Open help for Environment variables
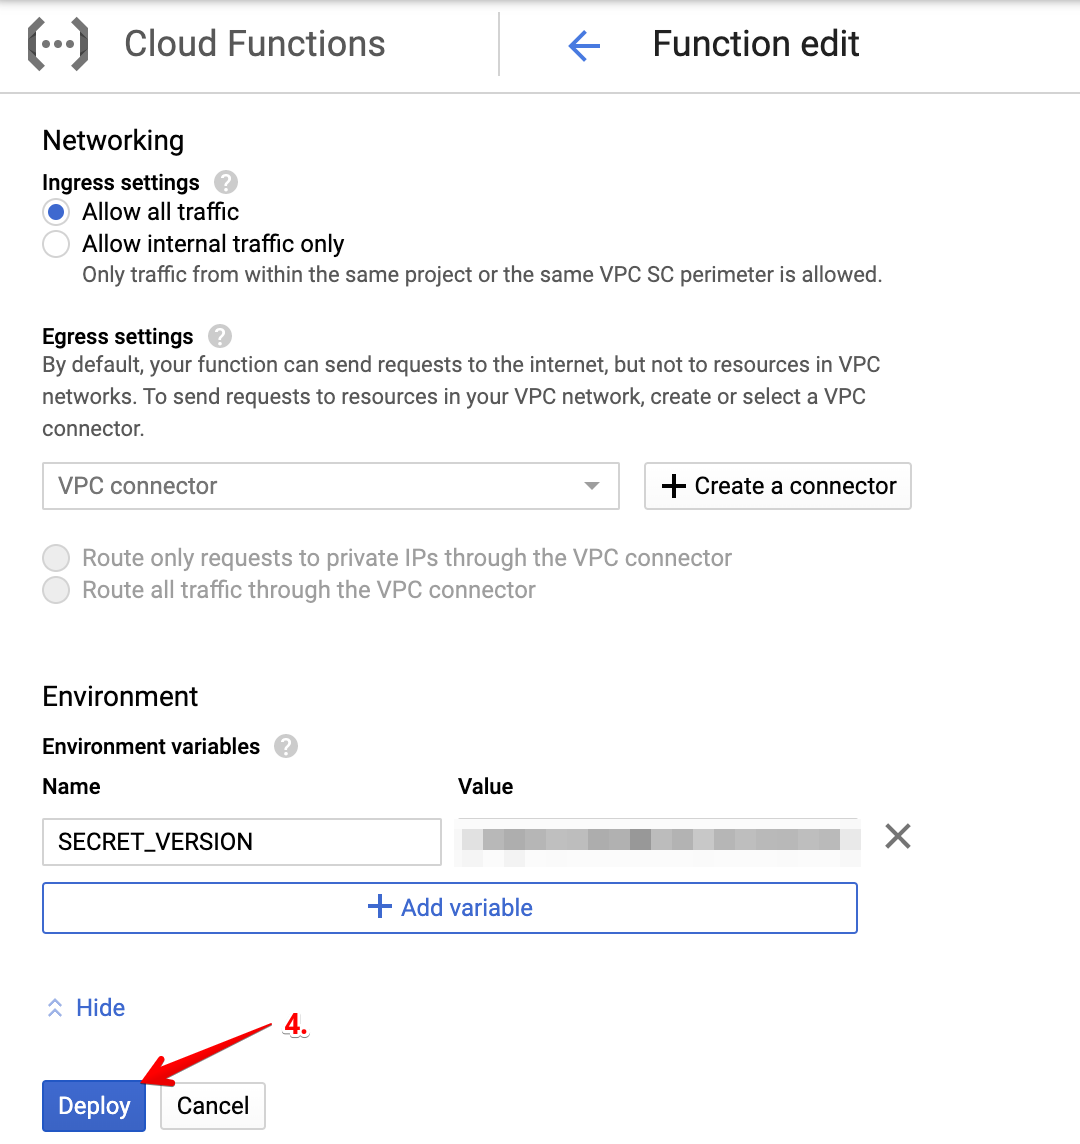1080x1144 pixels. (x=286, y=747)
